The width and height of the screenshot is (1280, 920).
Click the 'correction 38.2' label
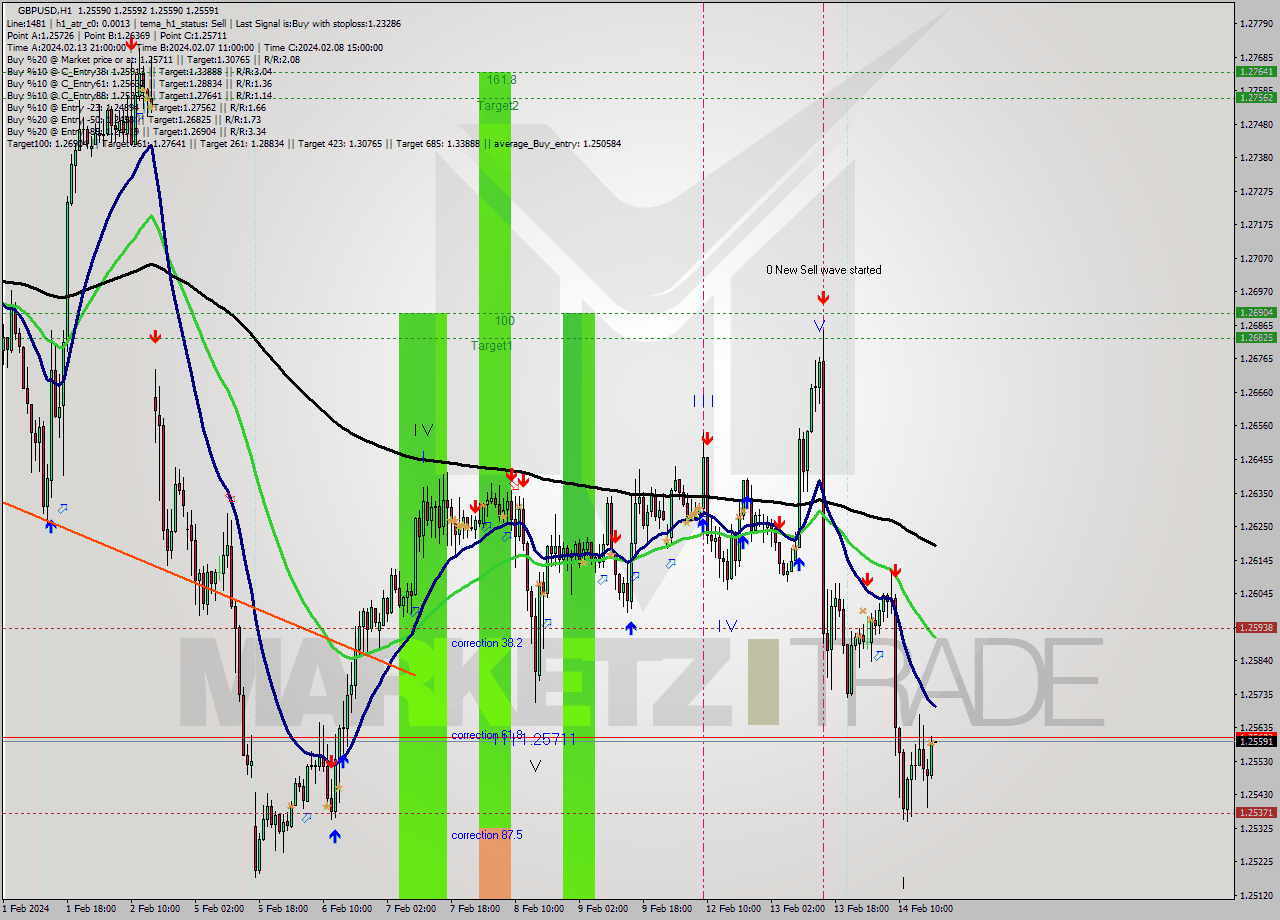coord(487,643)
